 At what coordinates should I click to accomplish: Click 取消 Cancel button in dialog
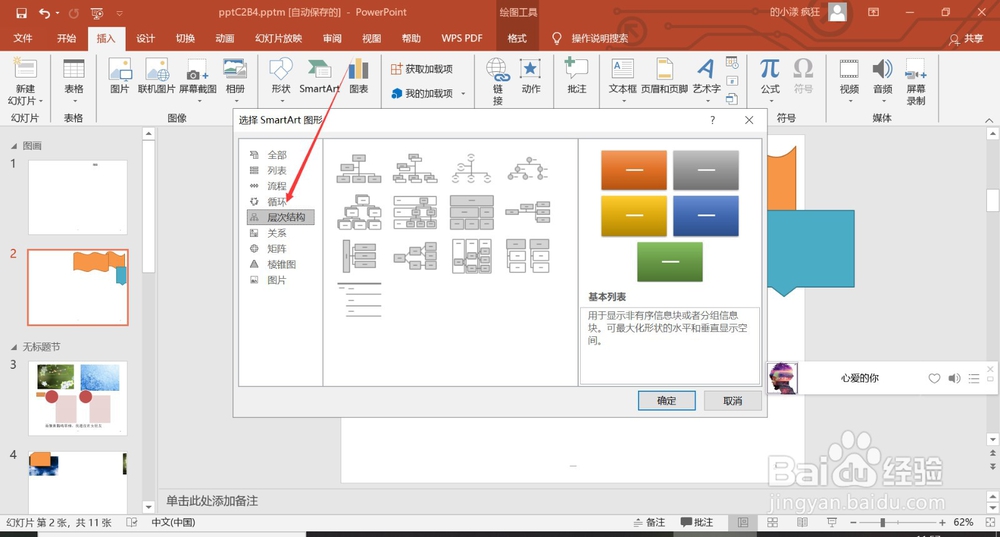(733, 401)
